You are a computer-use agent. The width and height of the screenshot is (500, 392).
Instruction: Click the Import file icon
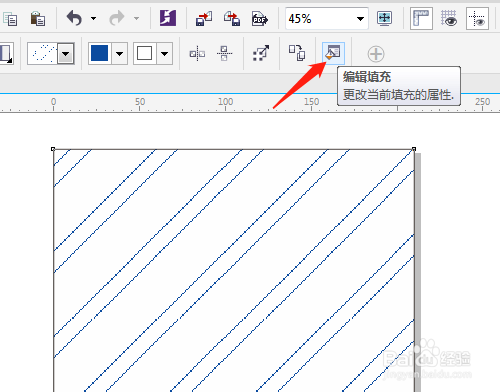pyautogui.click(x=204, y=18)
